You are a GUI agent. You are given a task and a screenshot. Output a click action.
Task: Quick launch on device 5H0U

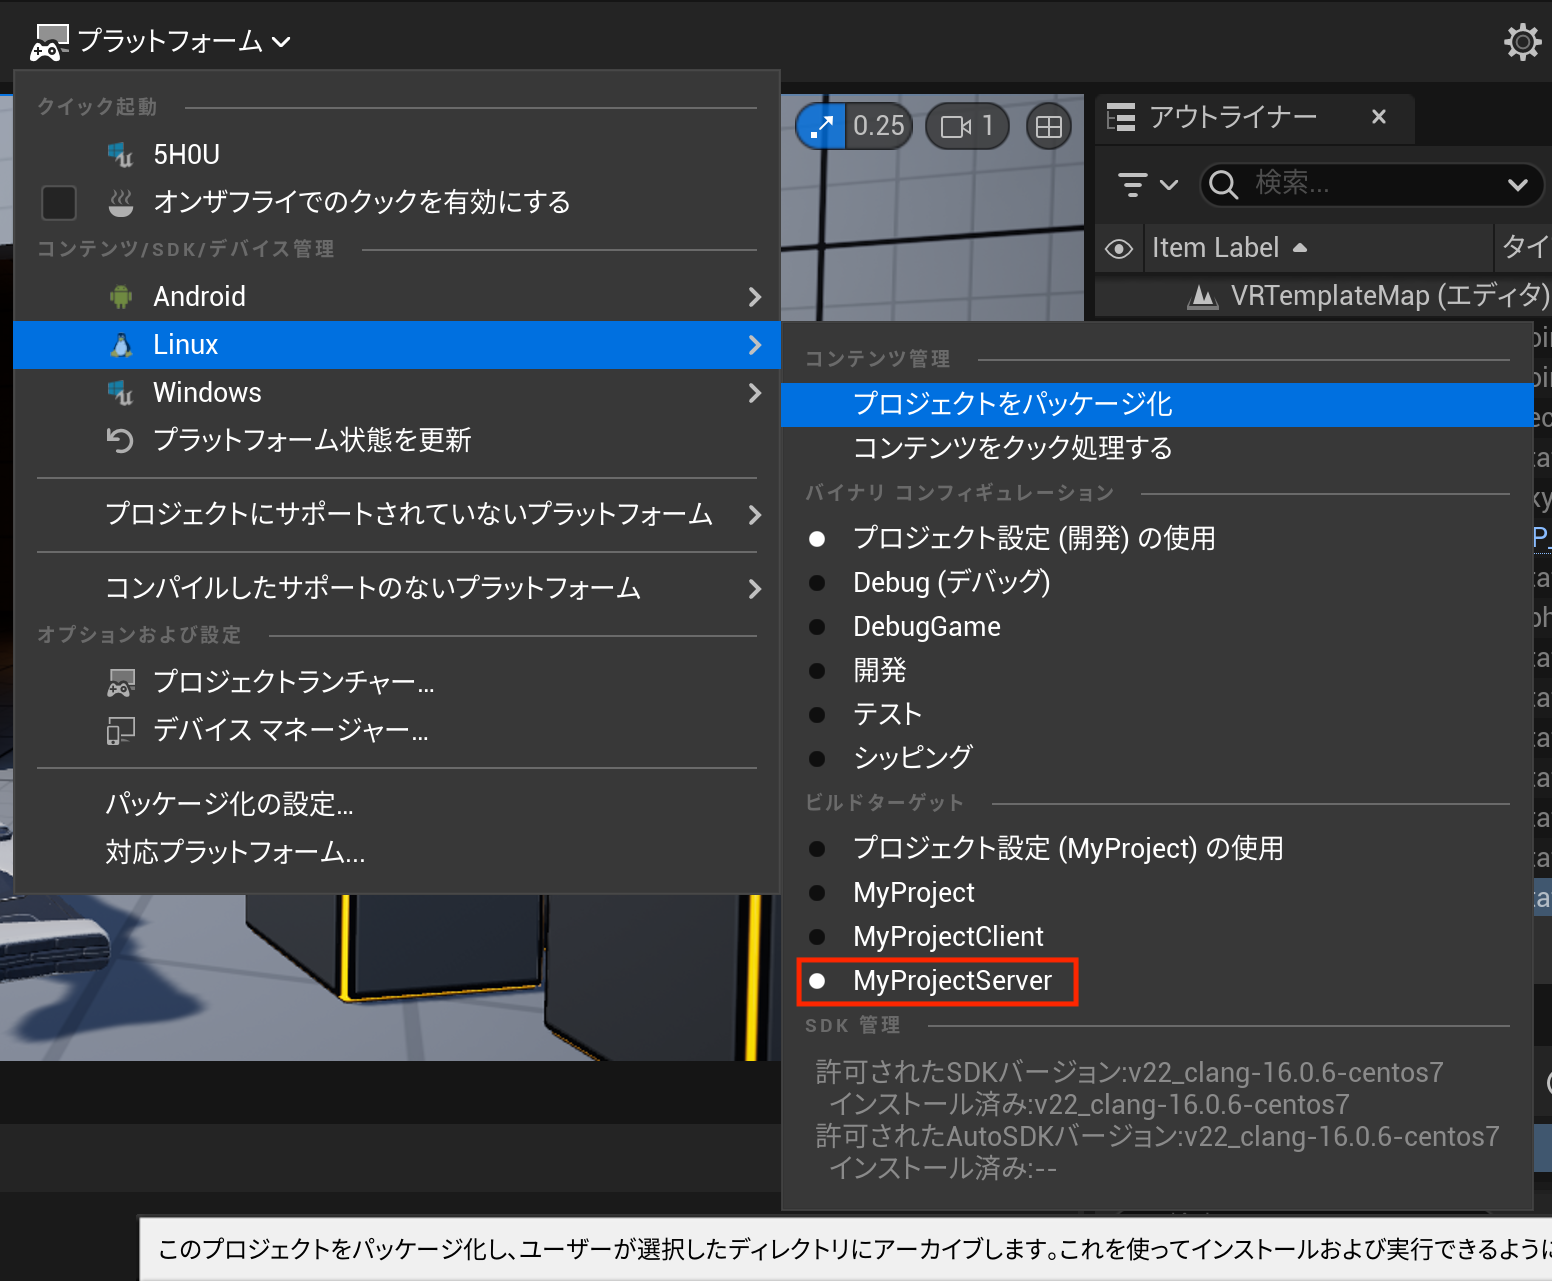397,154
